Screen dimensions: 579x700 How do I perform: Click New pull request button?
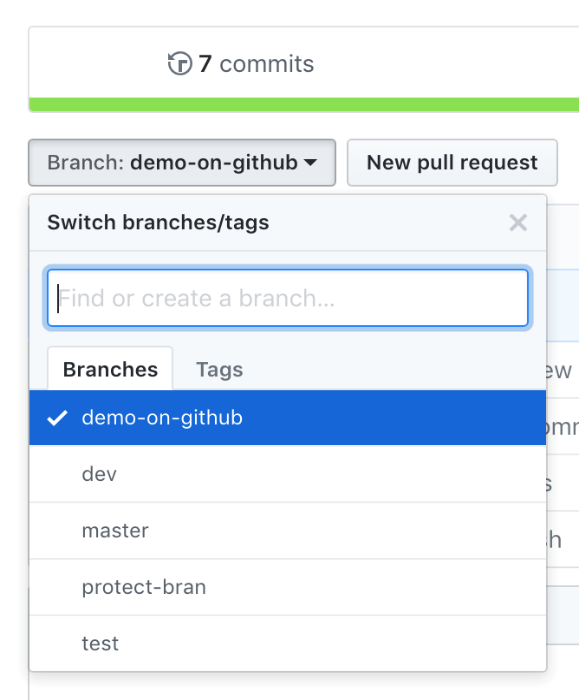452,162
